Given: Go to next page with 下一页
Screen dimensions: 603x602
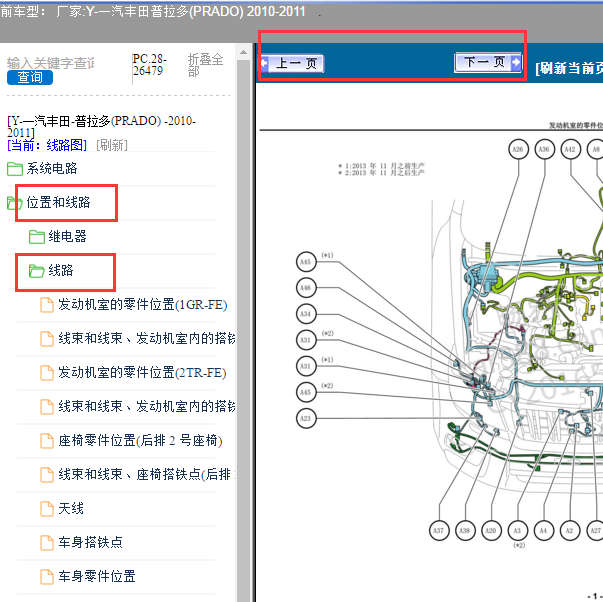Looking at the screenshot, I should 488,62.
